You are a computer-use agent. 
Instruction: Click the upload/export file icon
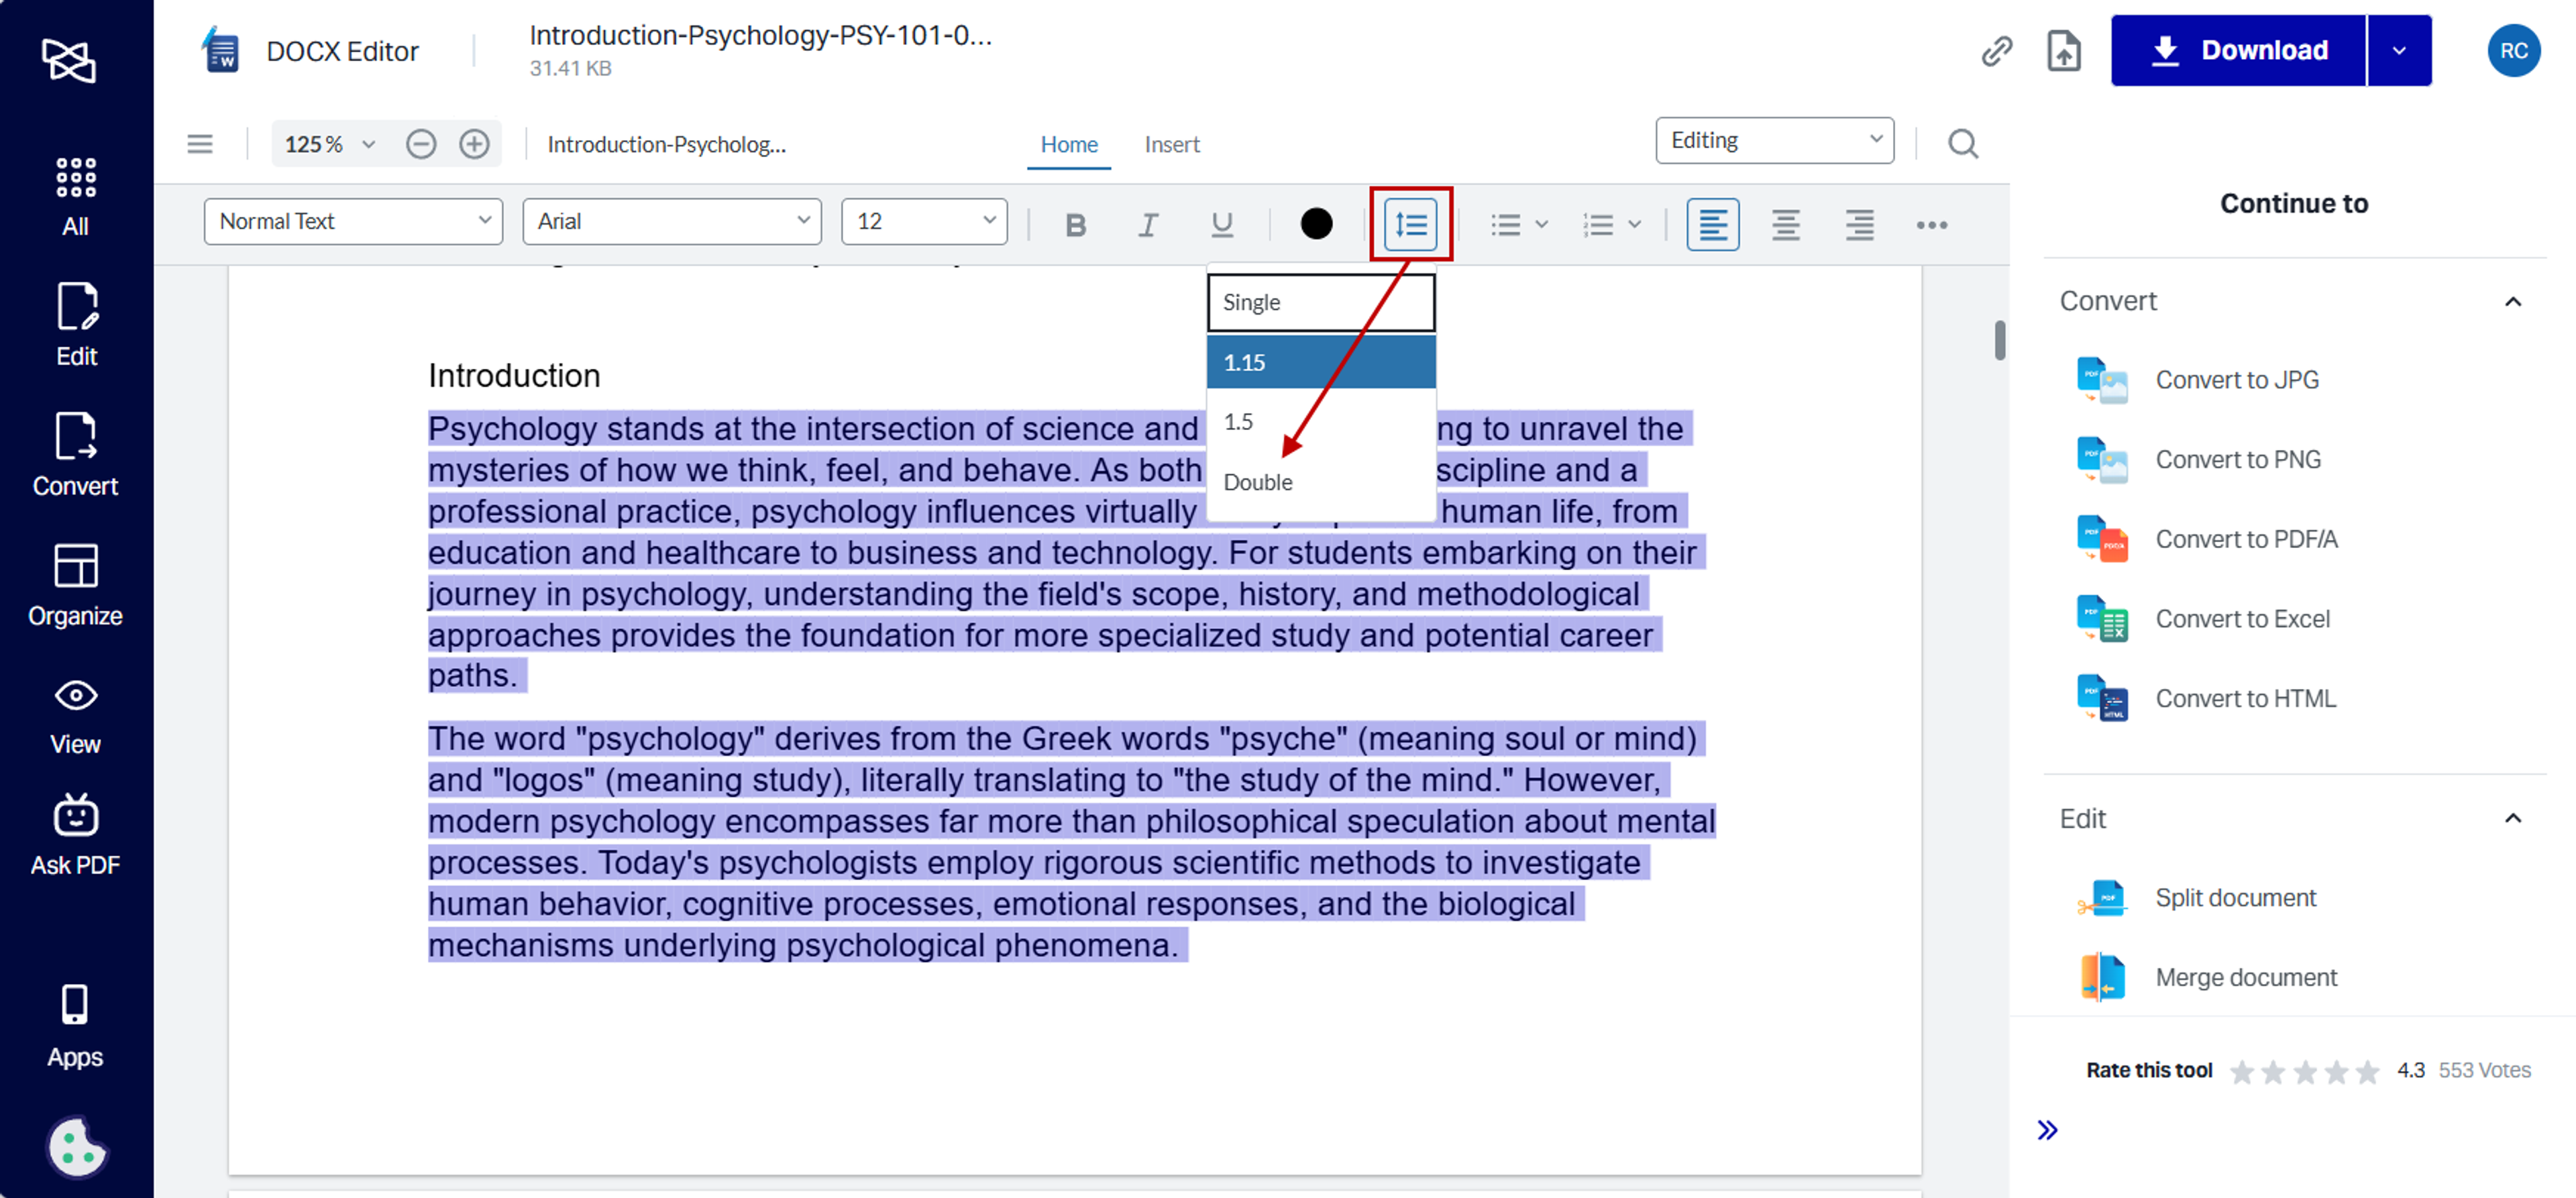tap(2063, 51)
